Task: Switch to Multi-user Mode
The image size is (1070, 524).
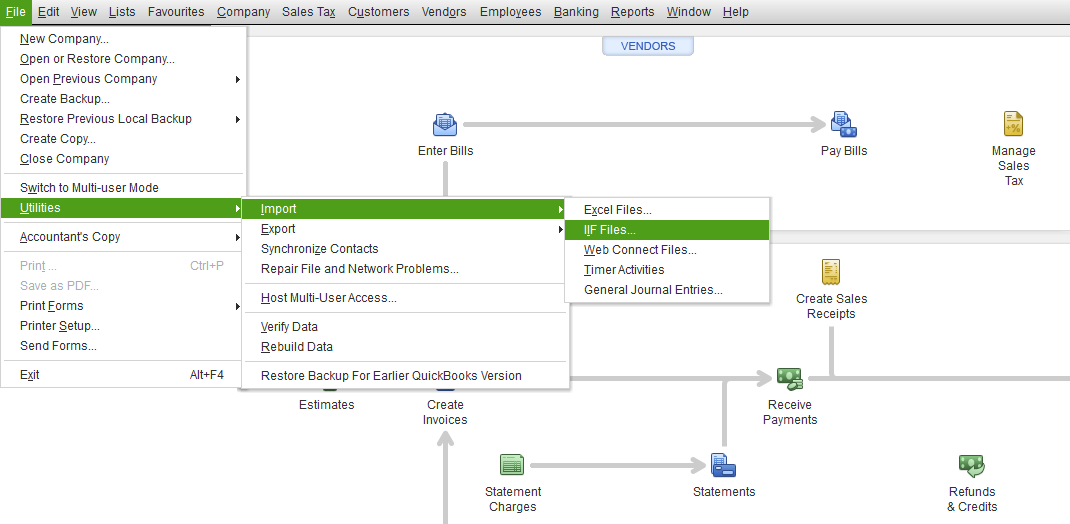Action: pos(123,188)
